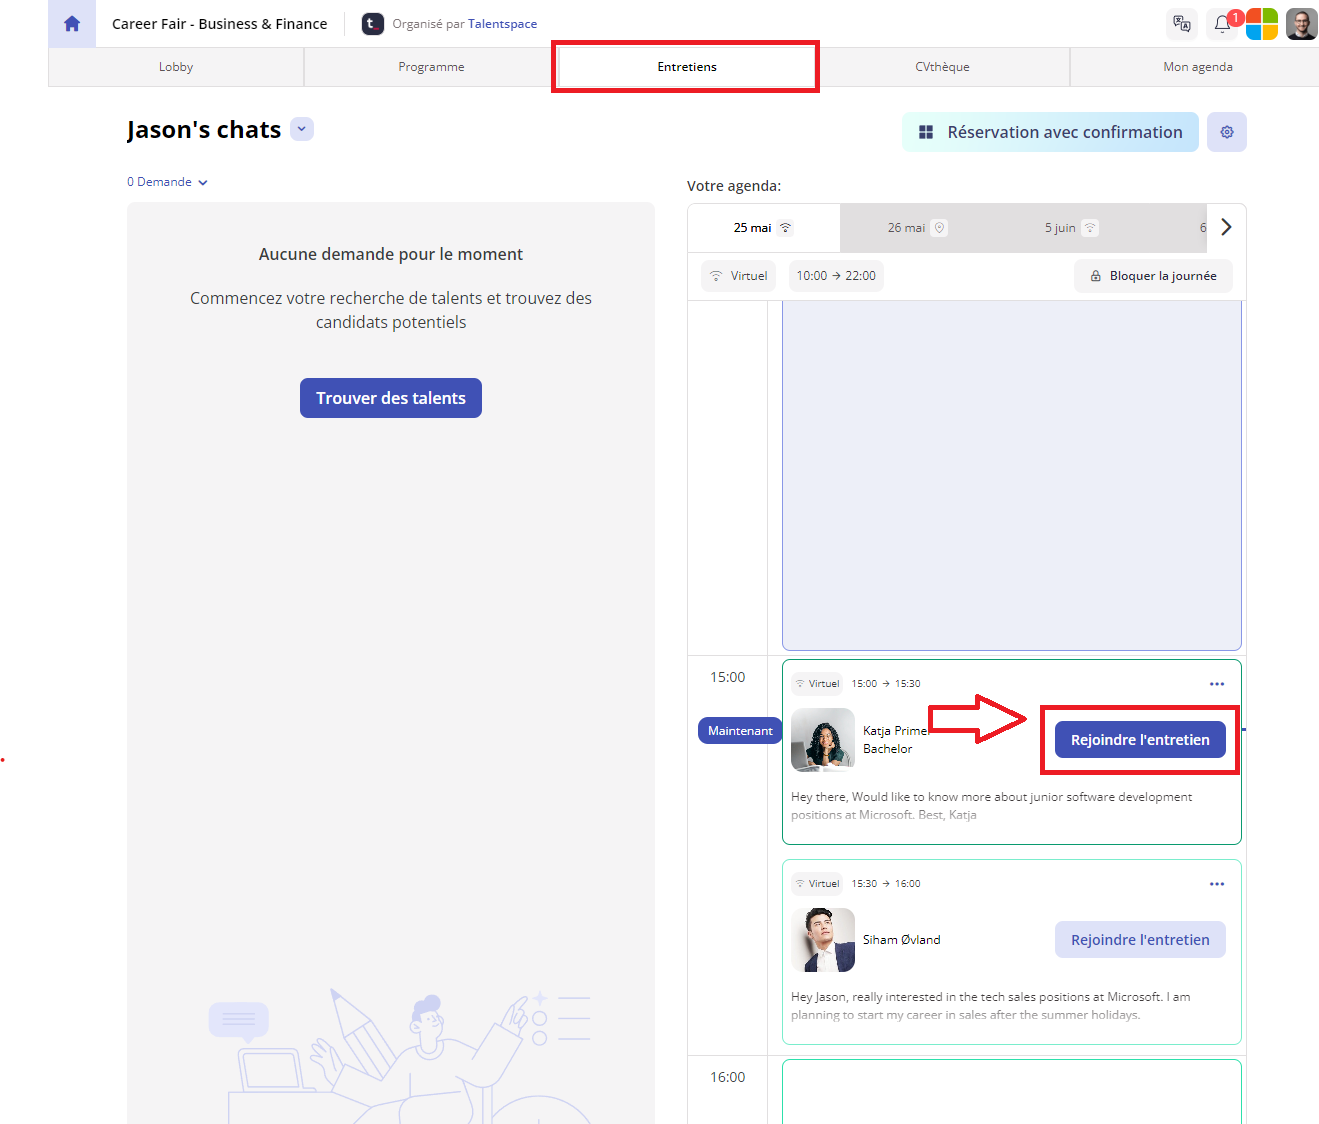Toggle Bloquer la journée
Screen dimensions: 1319x1124
click(x=1153, y=276)
